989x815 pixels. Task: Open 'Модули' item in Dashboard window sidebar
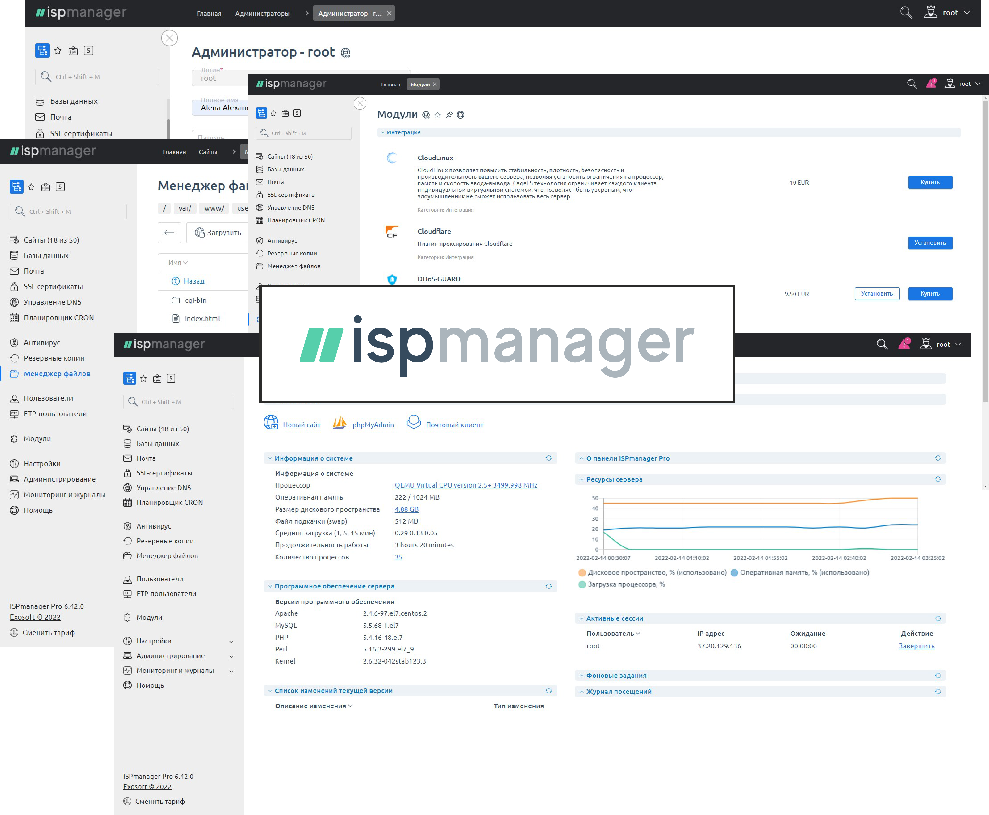point(143,618)
